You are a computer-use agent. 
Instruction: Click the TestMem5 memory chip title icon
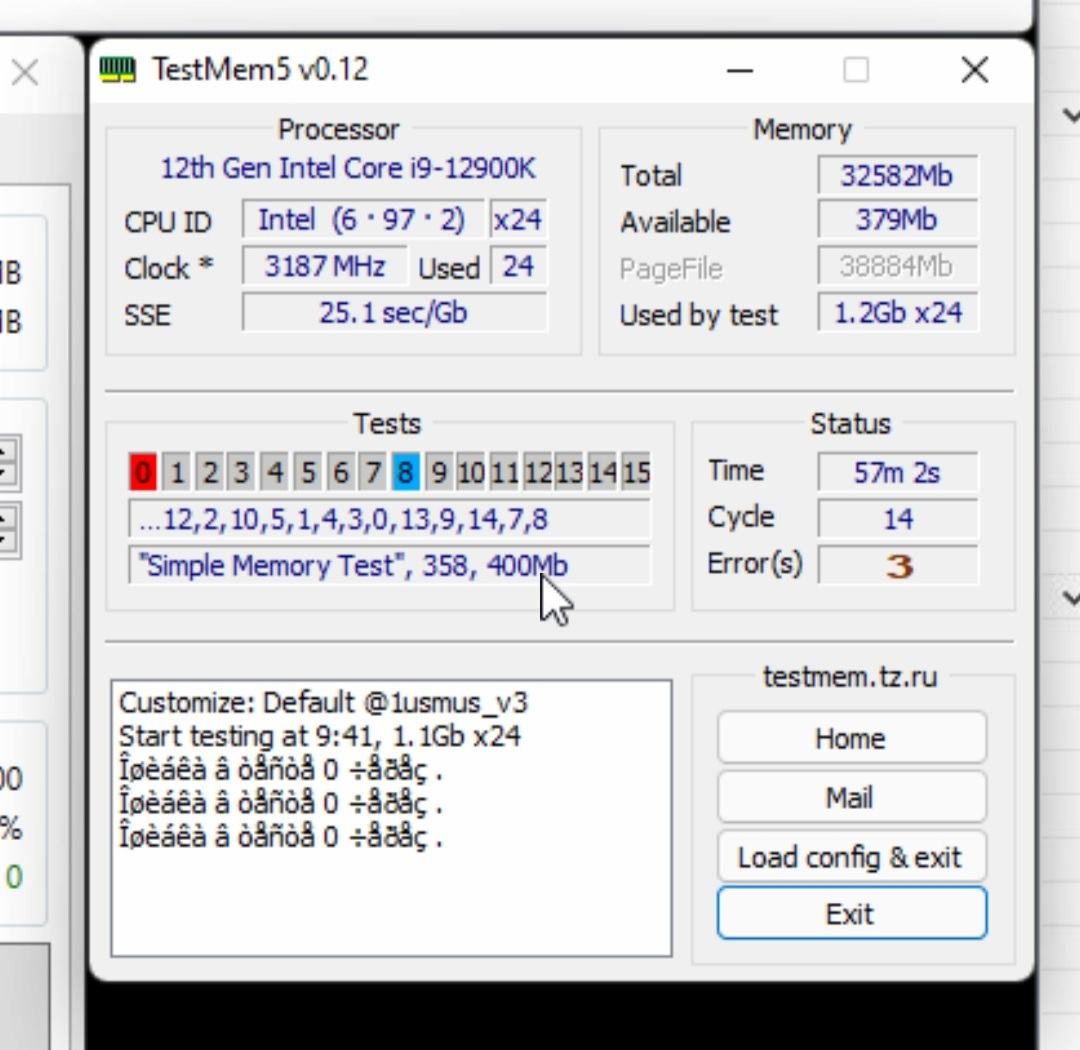pyautogui.click(x=117, y=70)
